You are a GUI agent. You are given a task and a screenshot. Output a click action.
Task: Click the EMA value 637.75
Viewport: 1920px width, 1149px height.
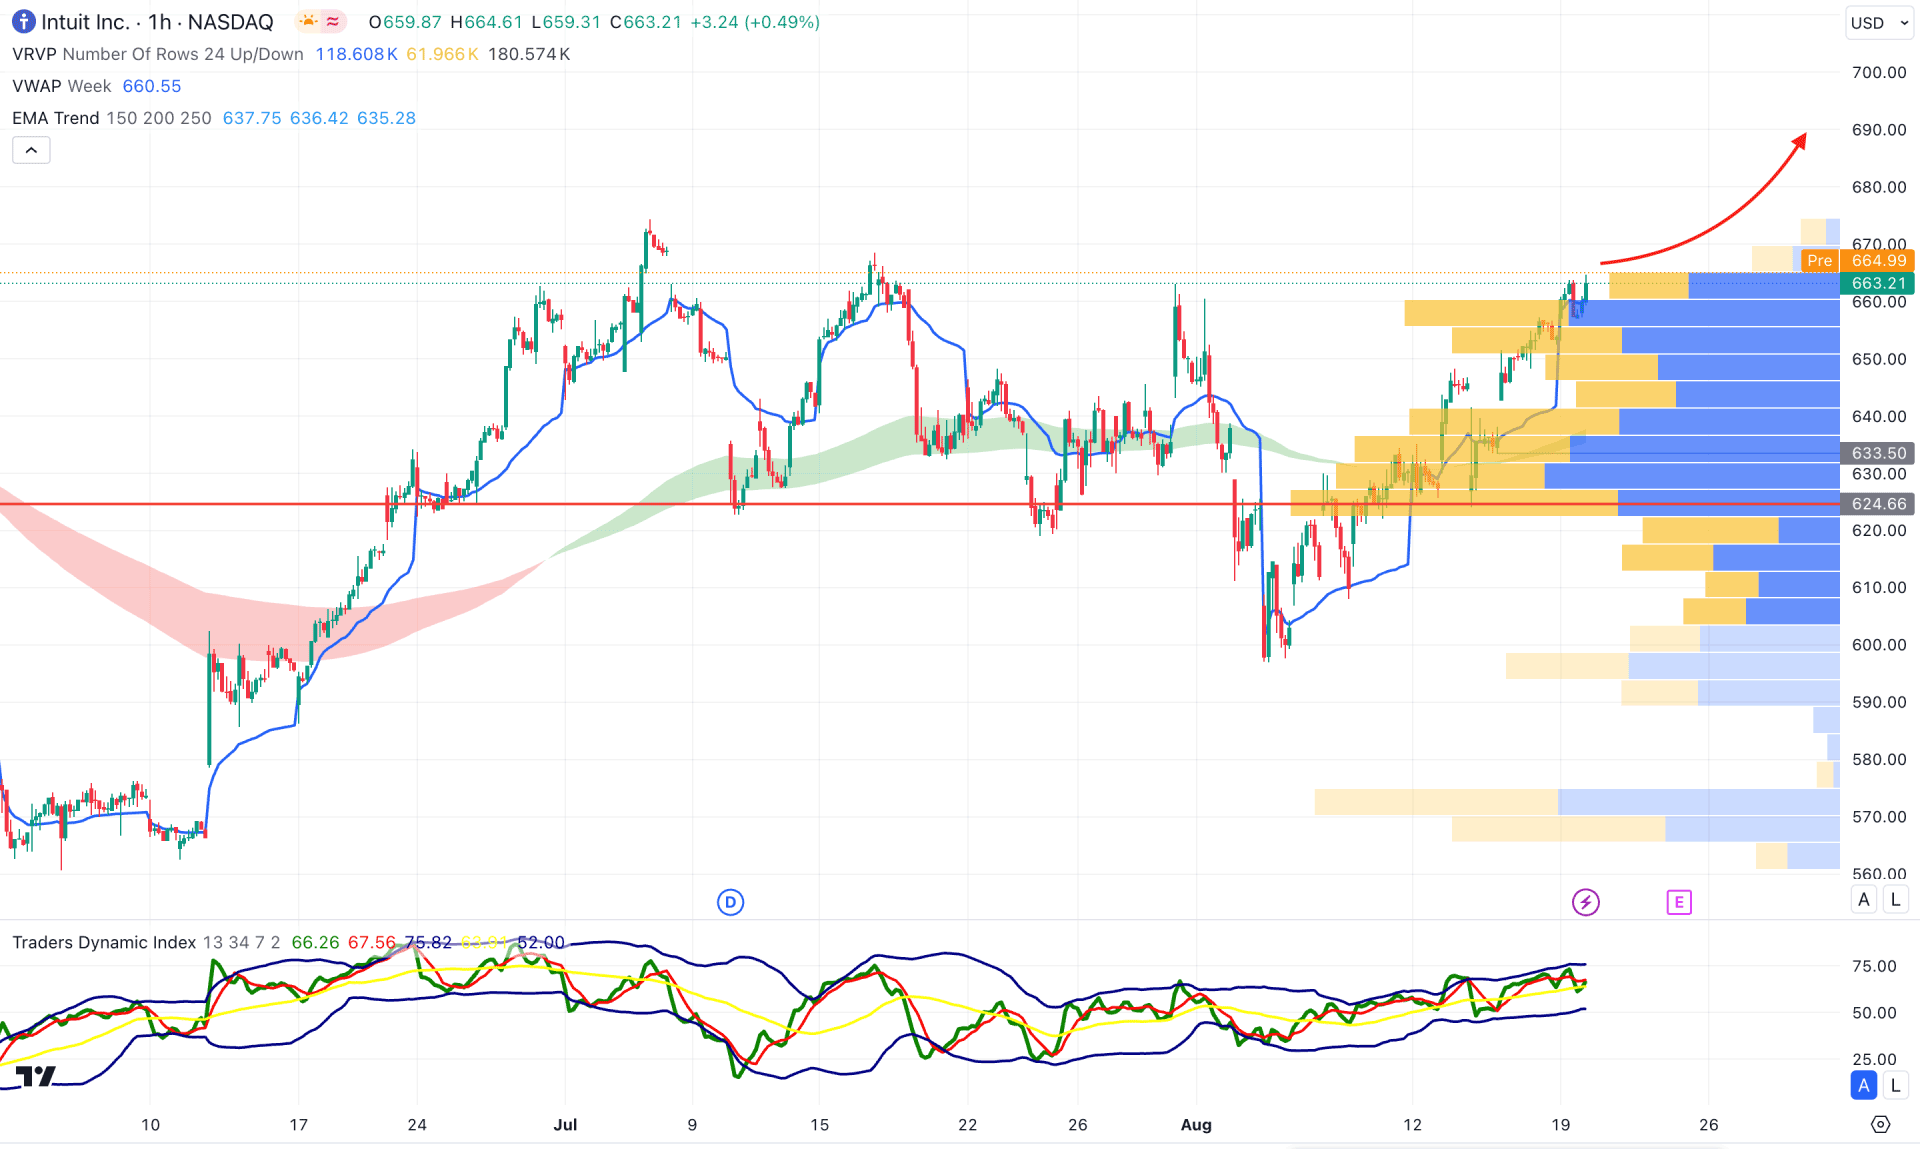coord(252,118)
